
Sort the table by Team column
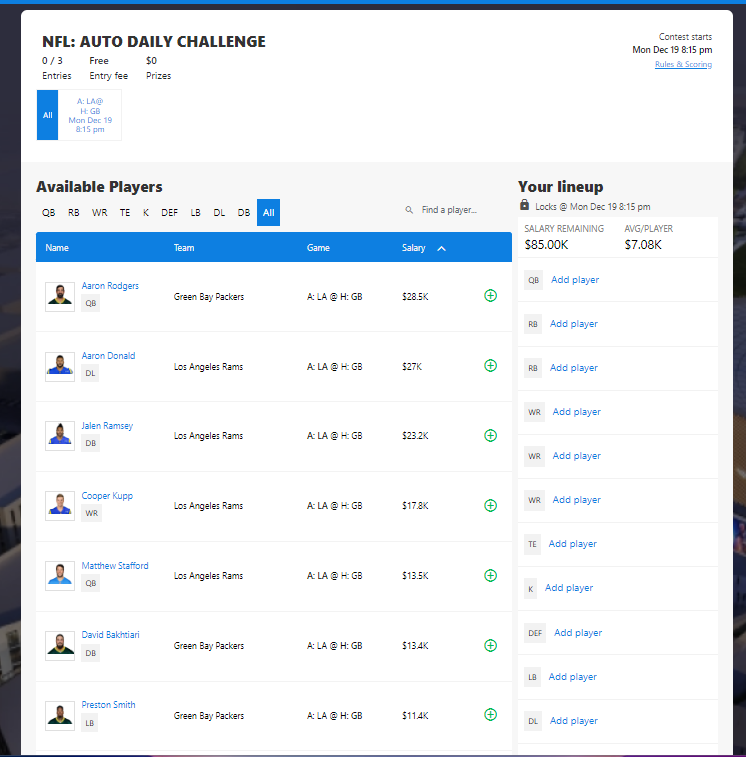(184, 248)
